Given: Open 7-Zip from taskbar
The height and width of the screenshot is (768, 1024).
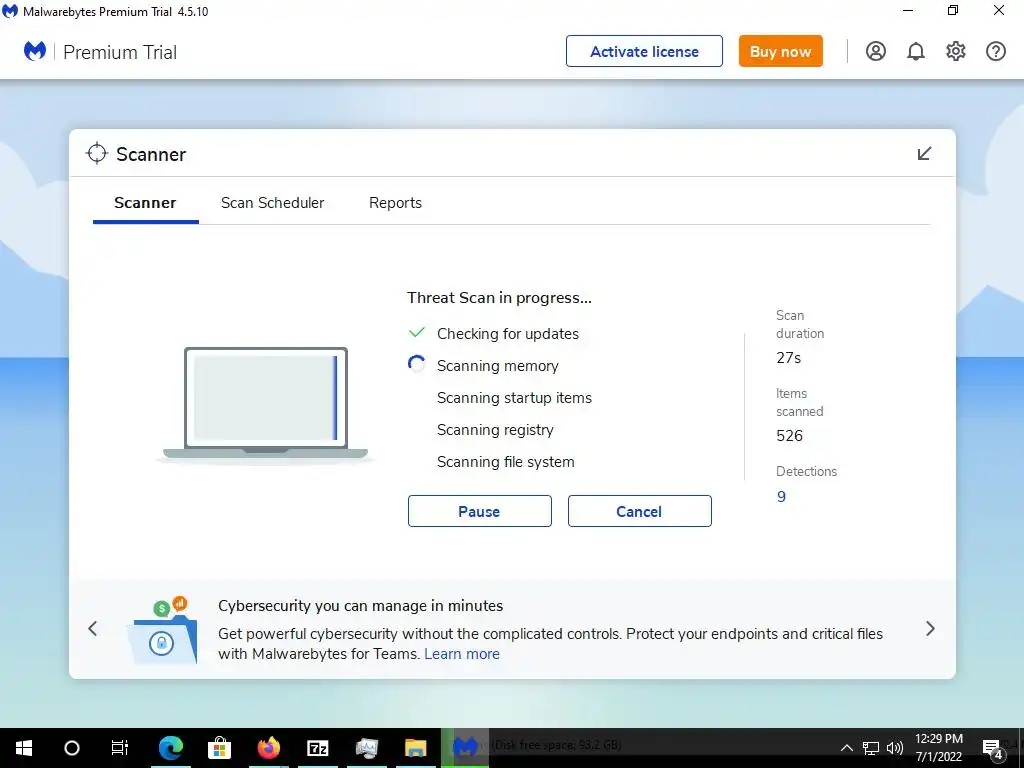Looking at the screenshot, I should [x=317, y=748].
